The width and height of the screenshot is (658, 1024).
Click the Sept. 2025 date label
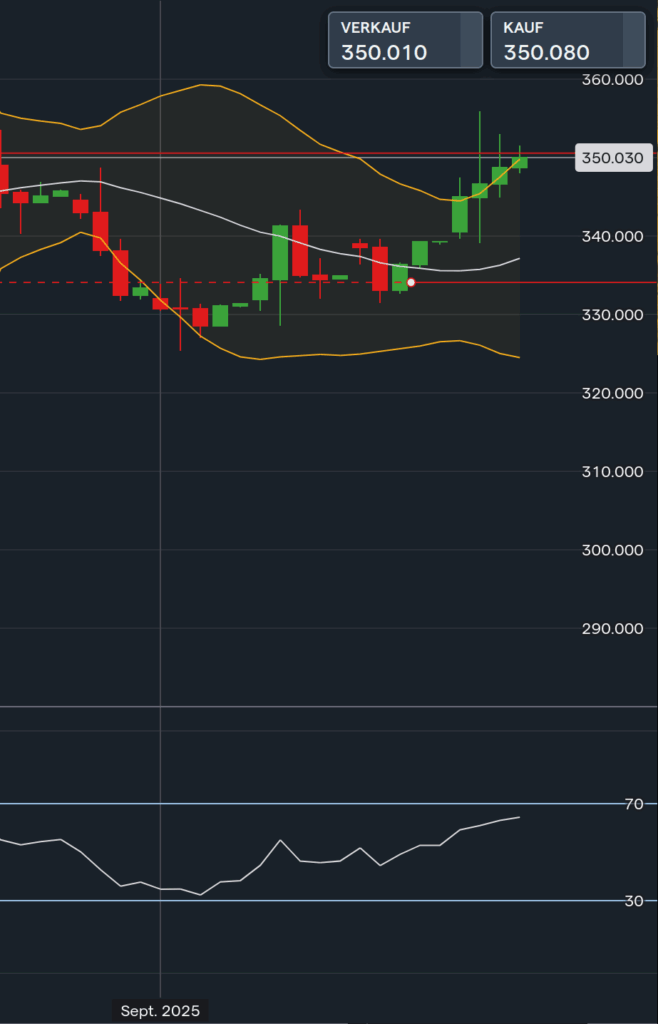point(160,1011)
